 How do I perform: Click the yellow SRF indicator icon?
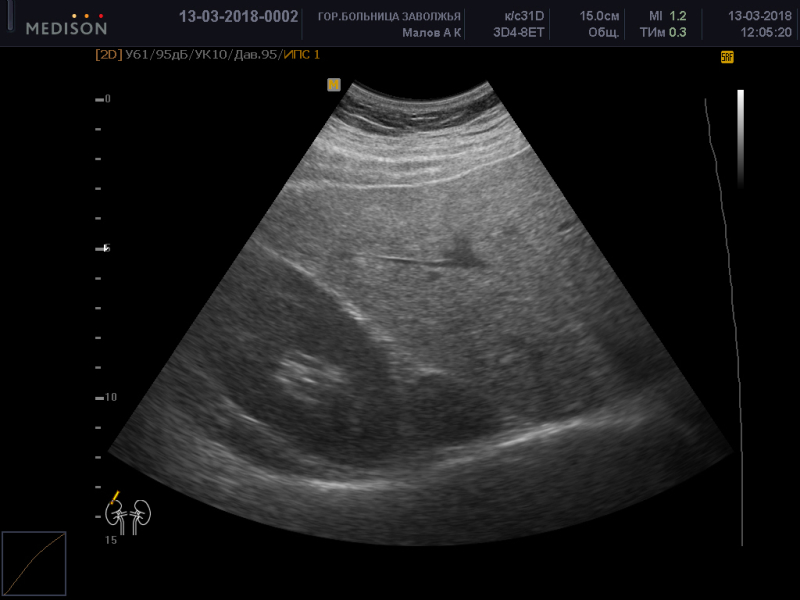point(727,57)
